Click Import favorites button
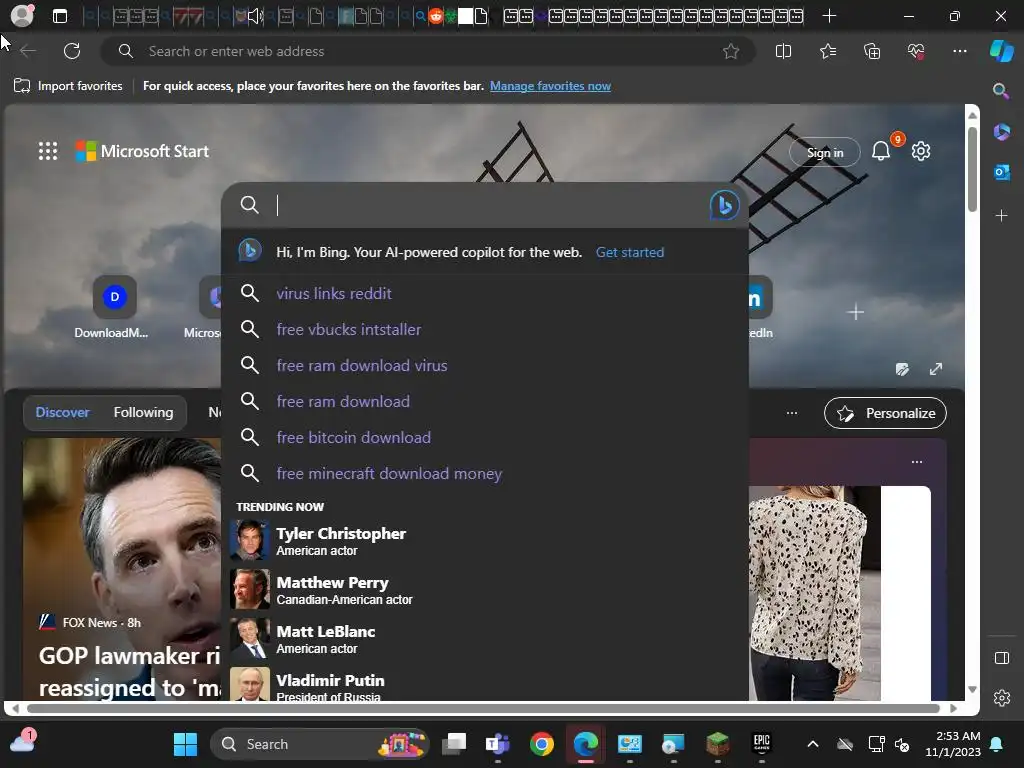This screenshot has width=1024, height=768. tap(69, 86)
